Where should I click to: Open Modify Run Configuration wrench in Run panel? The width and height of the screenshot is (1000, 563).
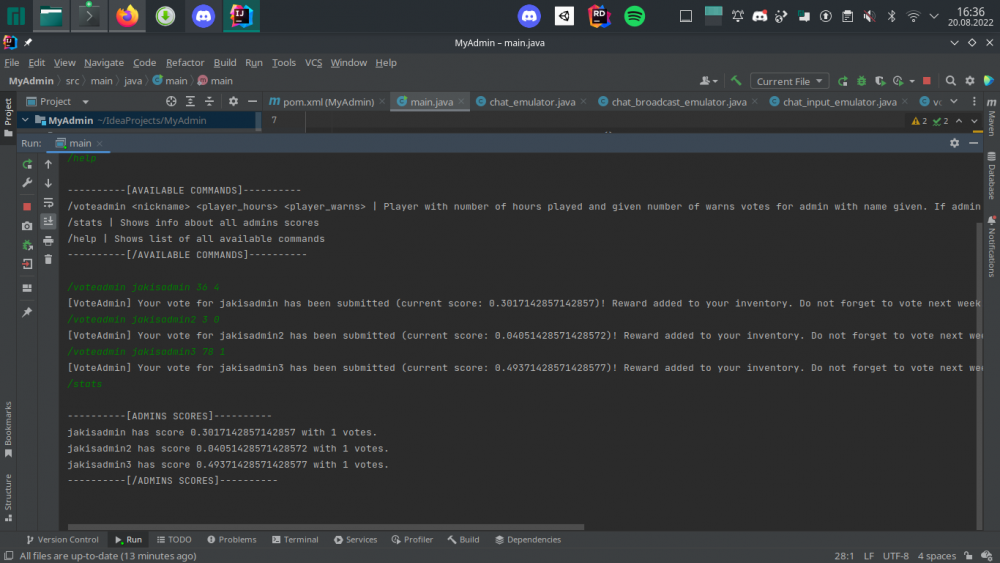(x=27, y=183)
